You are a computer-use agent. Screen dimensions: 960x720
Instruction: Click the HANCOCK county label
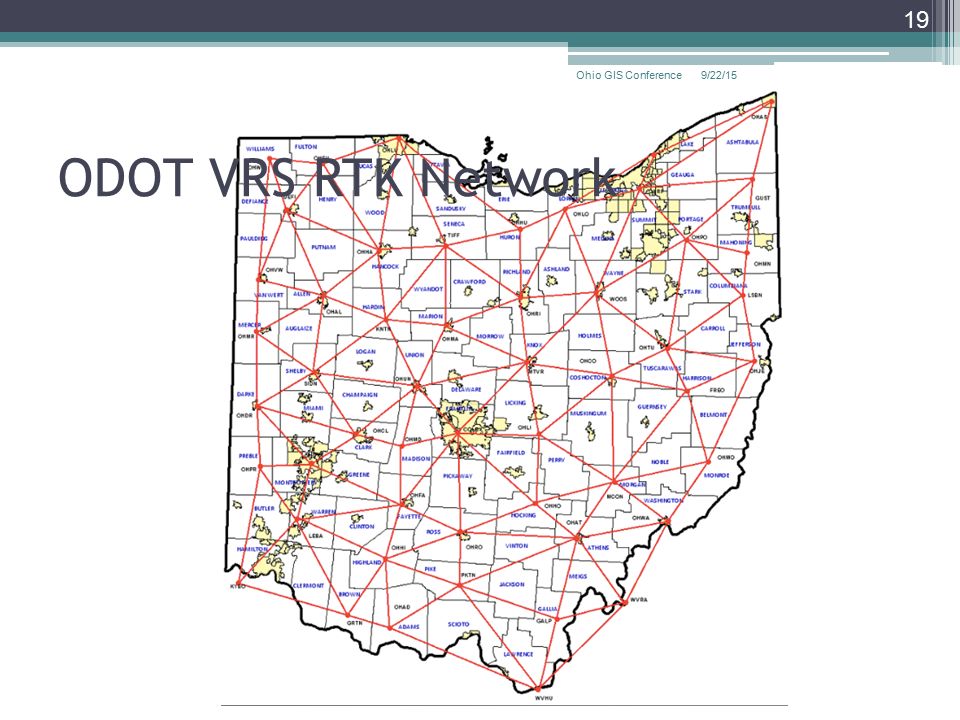(x=385, y=267)
